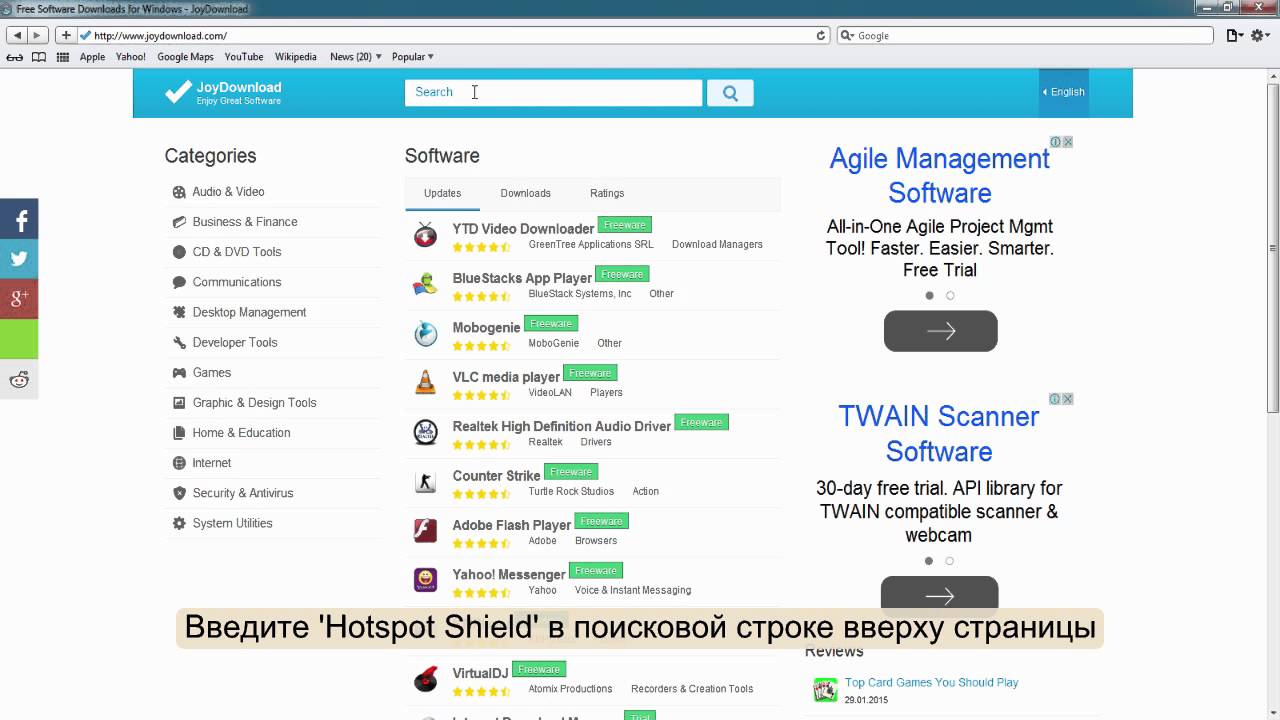Click the JoyDownload search input field
Image resolution: width=1280 pixels, height=720 pixels.
(x=553, y=93)
